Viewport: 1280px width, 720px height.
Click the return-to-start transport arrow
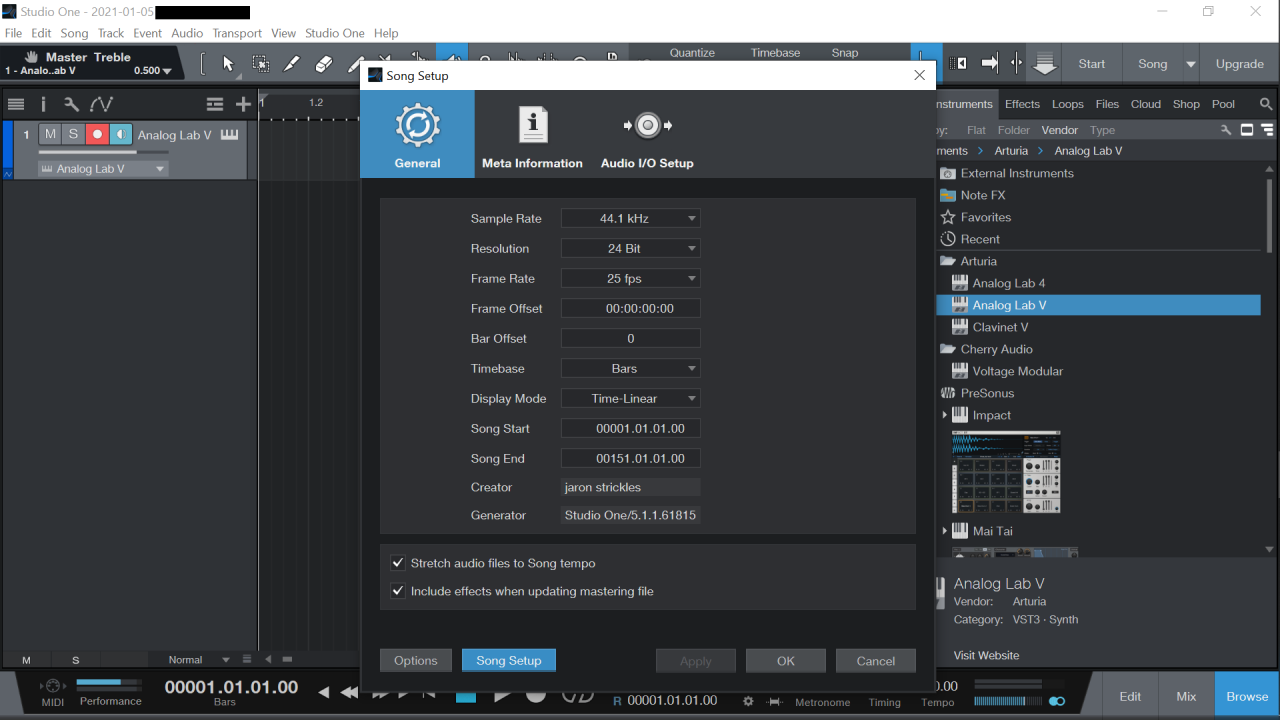(x=430, y=694)
